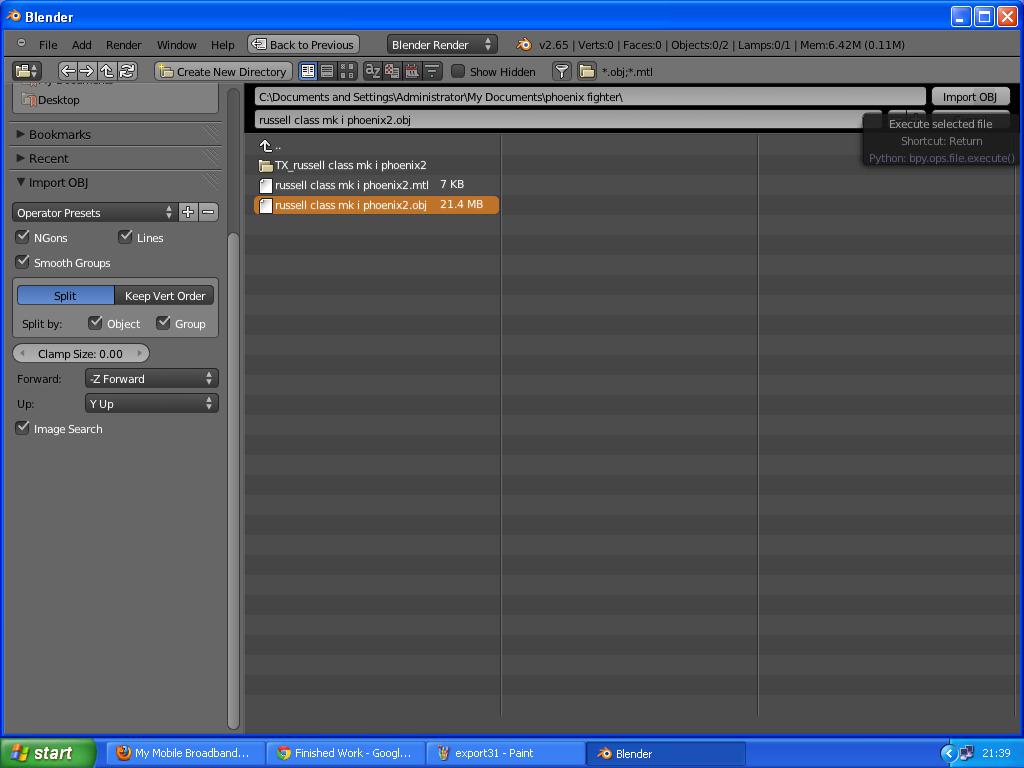1024x768 pixels.
Task: Open Up axis dropdown (Y Up)
Action: coord(152,404)
